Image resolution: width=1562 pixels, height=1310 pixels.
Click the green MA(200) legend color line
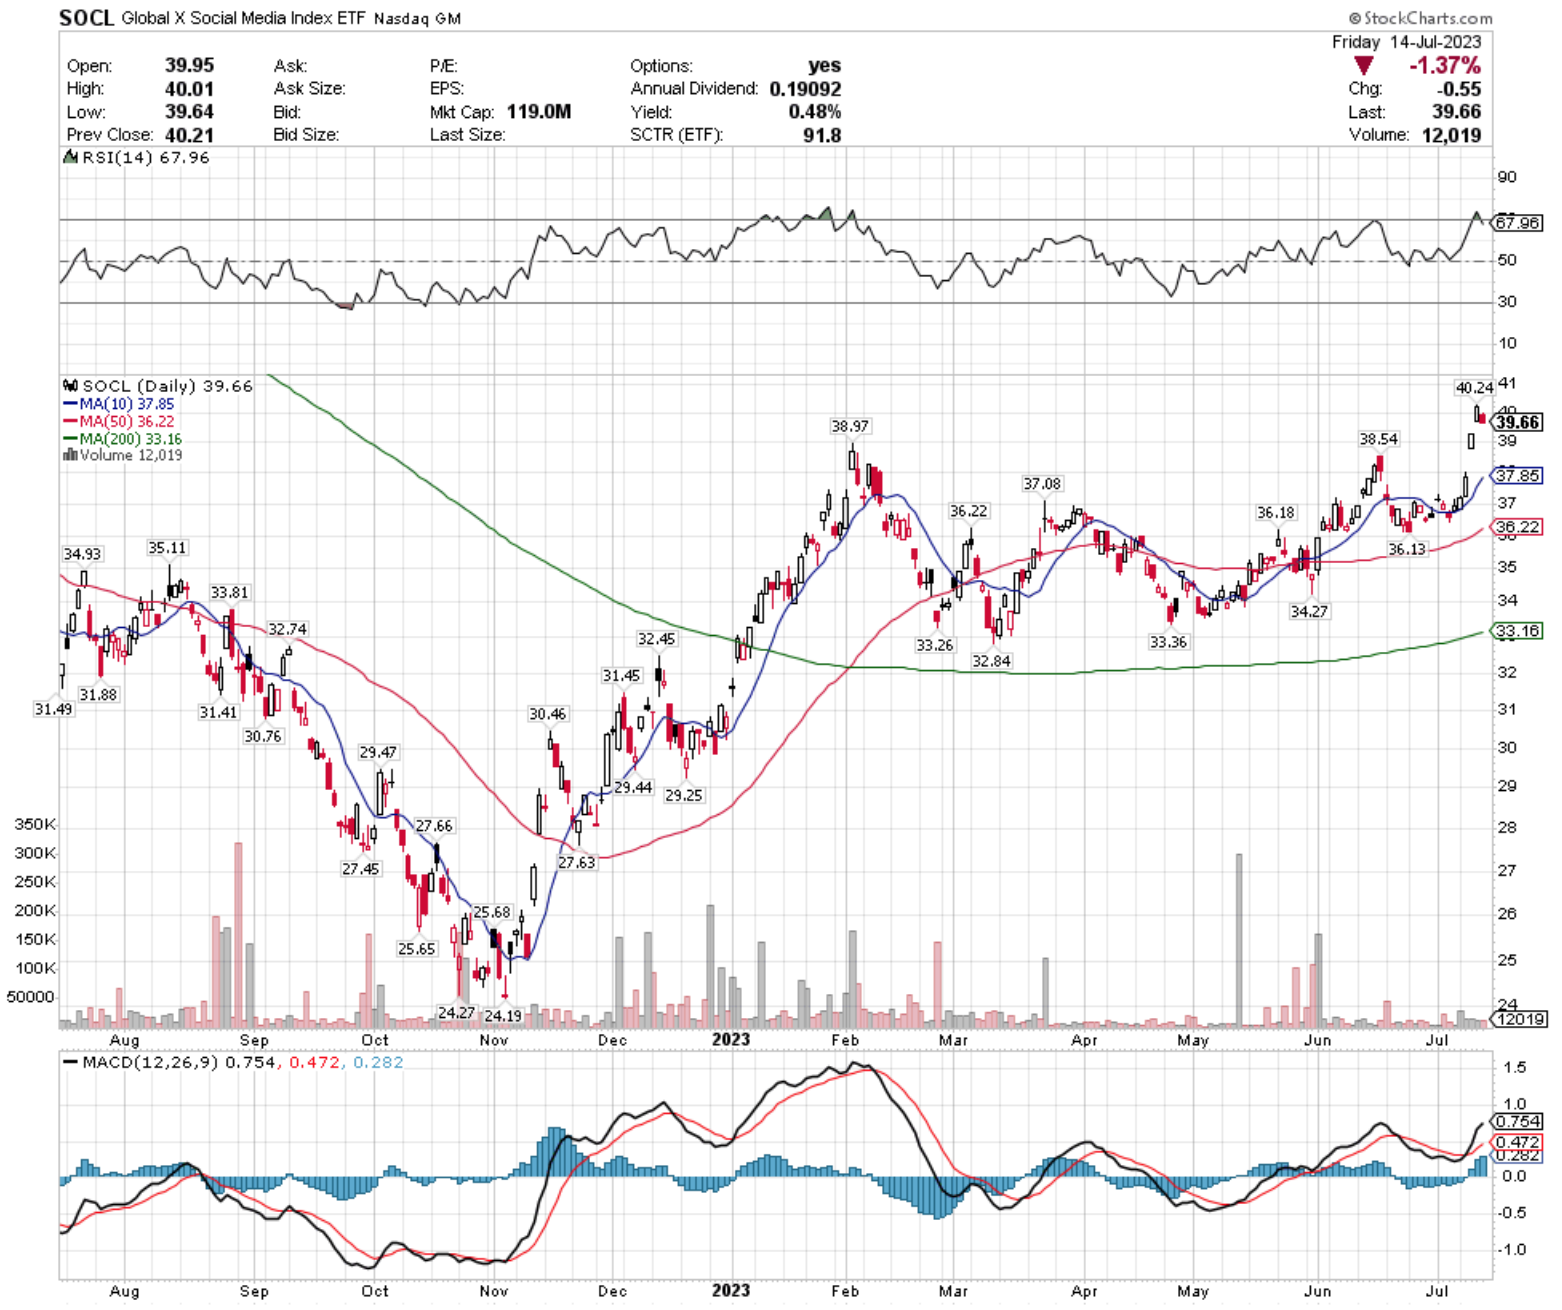[70, 439]
